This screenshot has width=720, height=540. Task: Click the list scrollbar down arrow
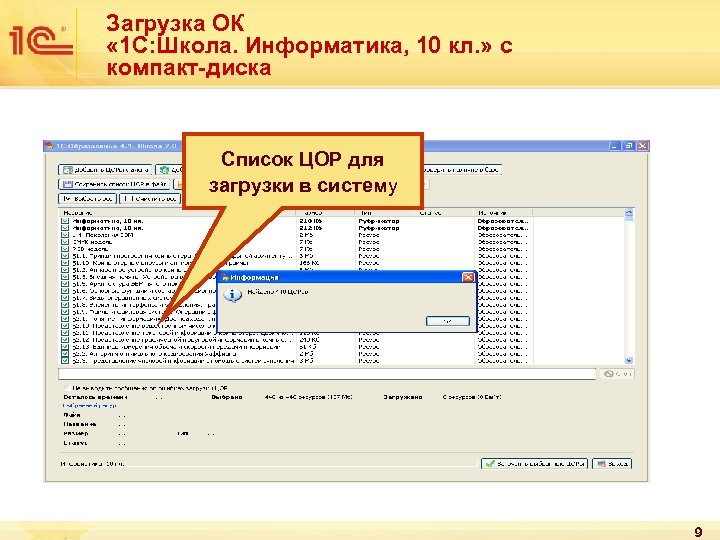[x=629, y=360]
